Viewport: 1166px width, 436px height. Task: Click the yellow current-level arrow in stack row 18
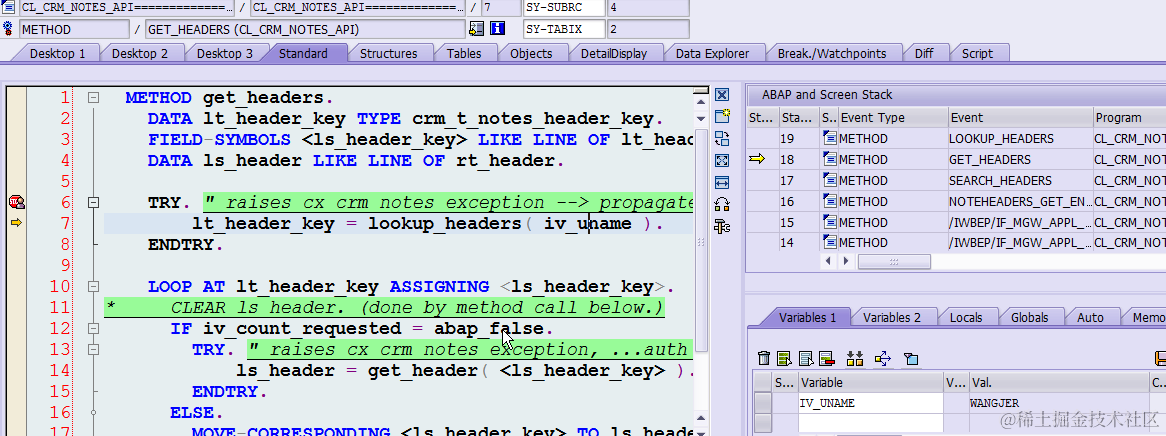(x=757, y=159)
